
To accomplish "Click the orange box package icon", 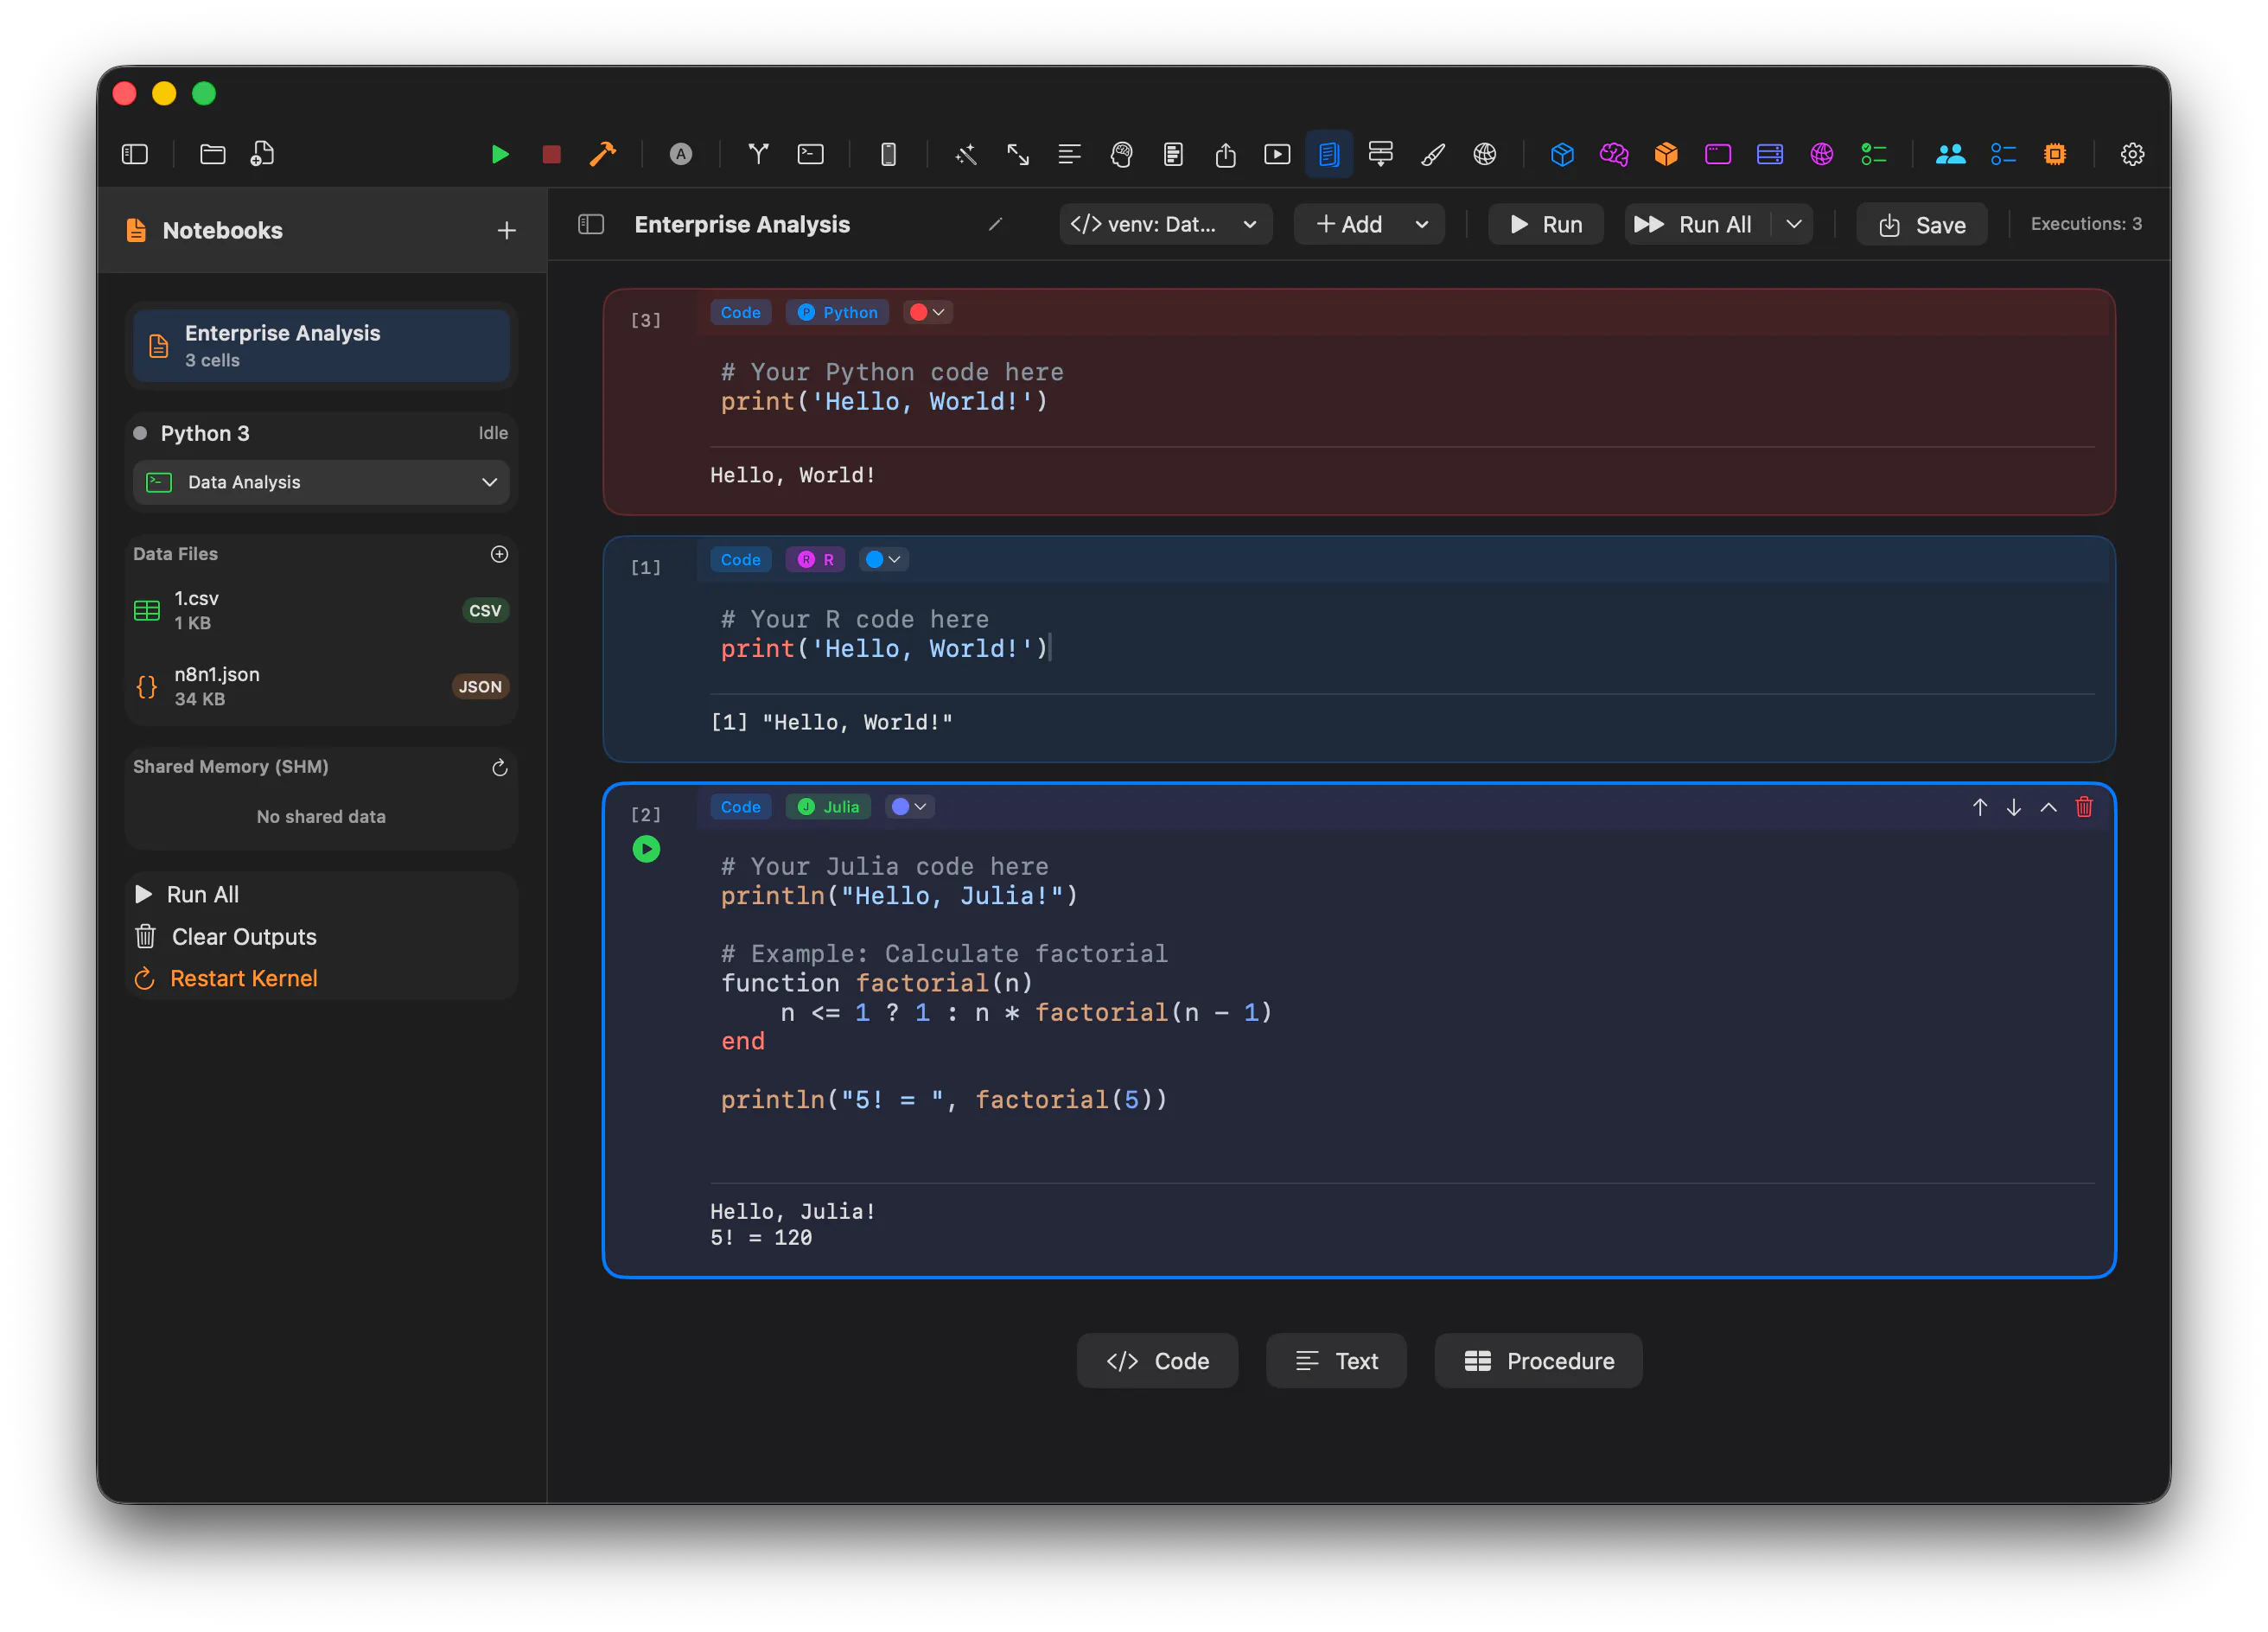I will click(x=1666, y=154).
